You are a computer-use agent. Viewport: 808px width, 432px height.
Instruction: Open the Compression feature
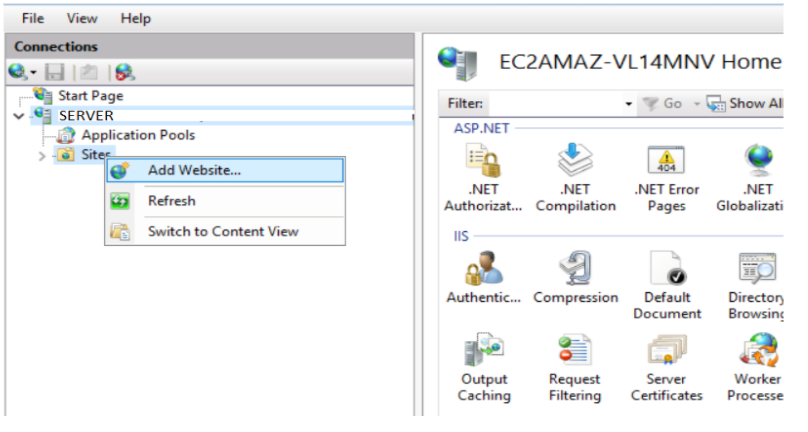[x=576, y=278]
